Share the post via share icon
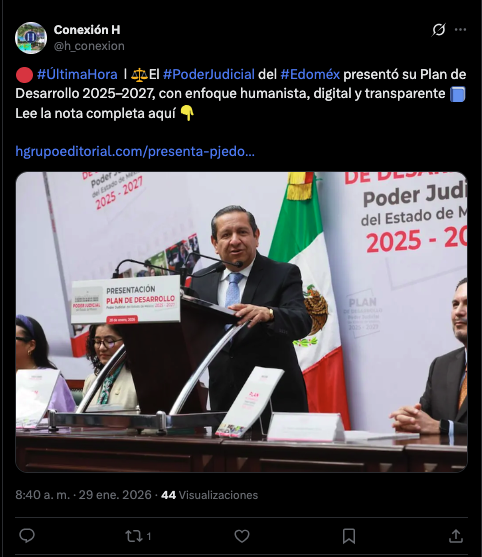The image size is (482, 557). [456, 536]
